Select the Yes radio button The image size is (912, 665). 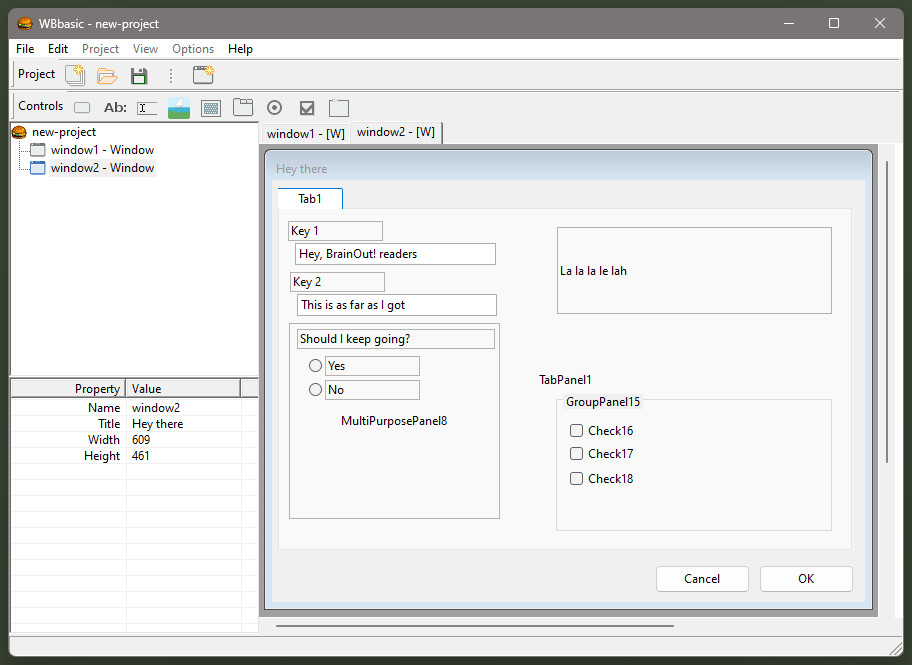click(x=315, y=365)
